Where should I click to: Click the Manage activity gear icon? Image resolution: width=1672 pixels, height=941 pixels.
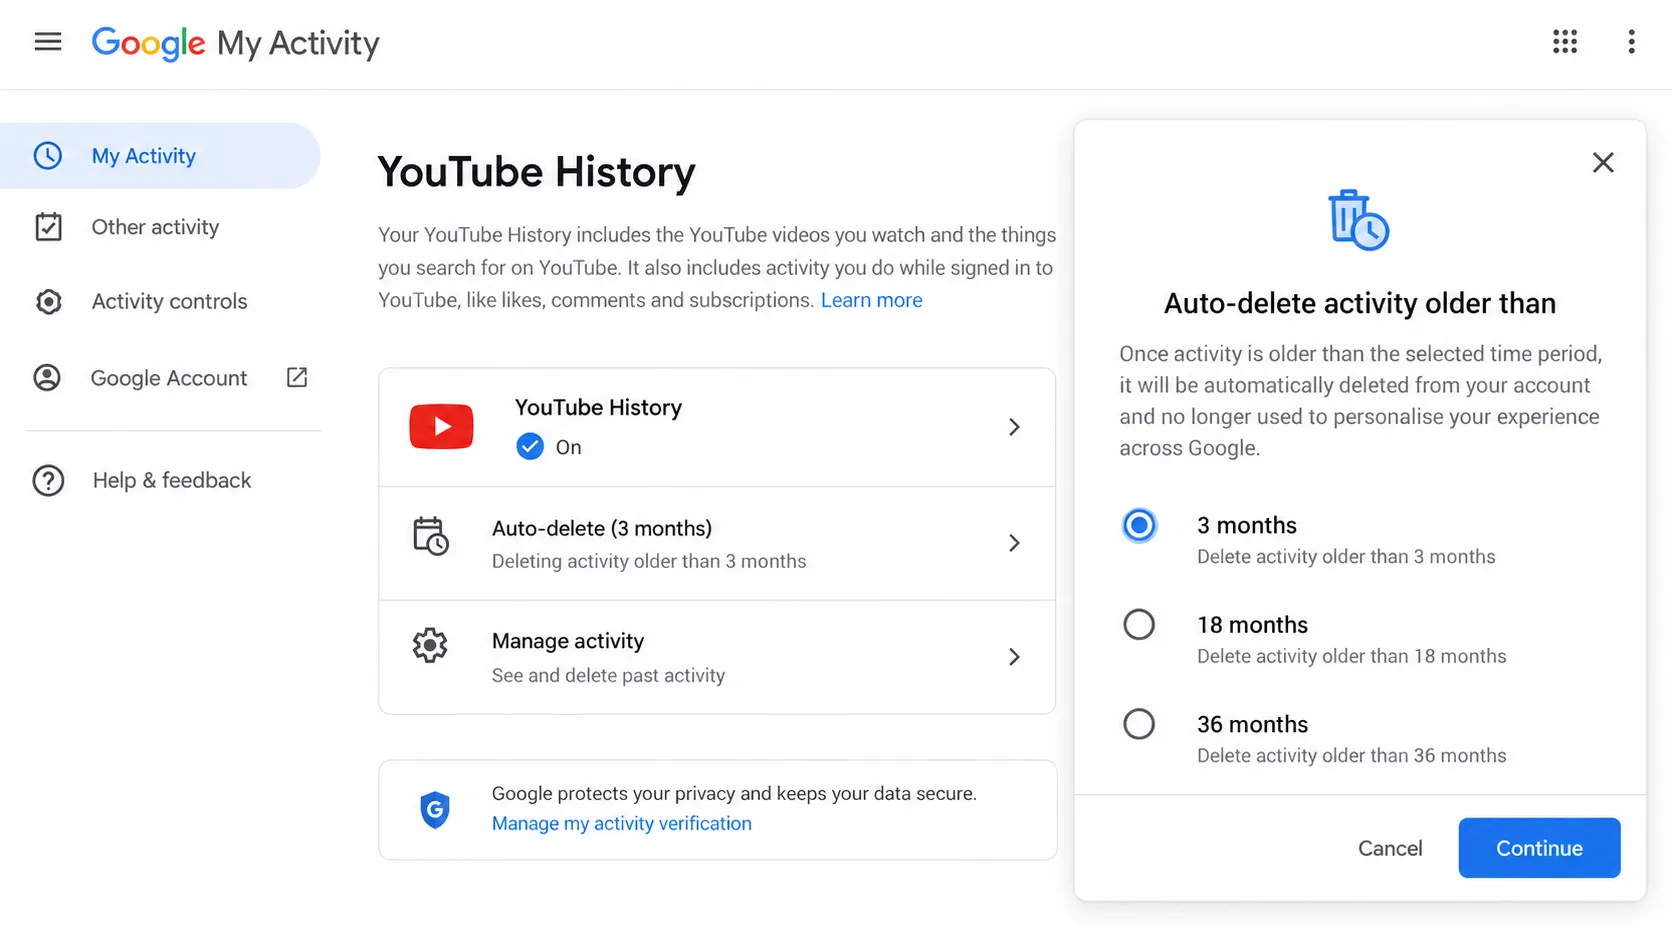click(x=430, y=646)
